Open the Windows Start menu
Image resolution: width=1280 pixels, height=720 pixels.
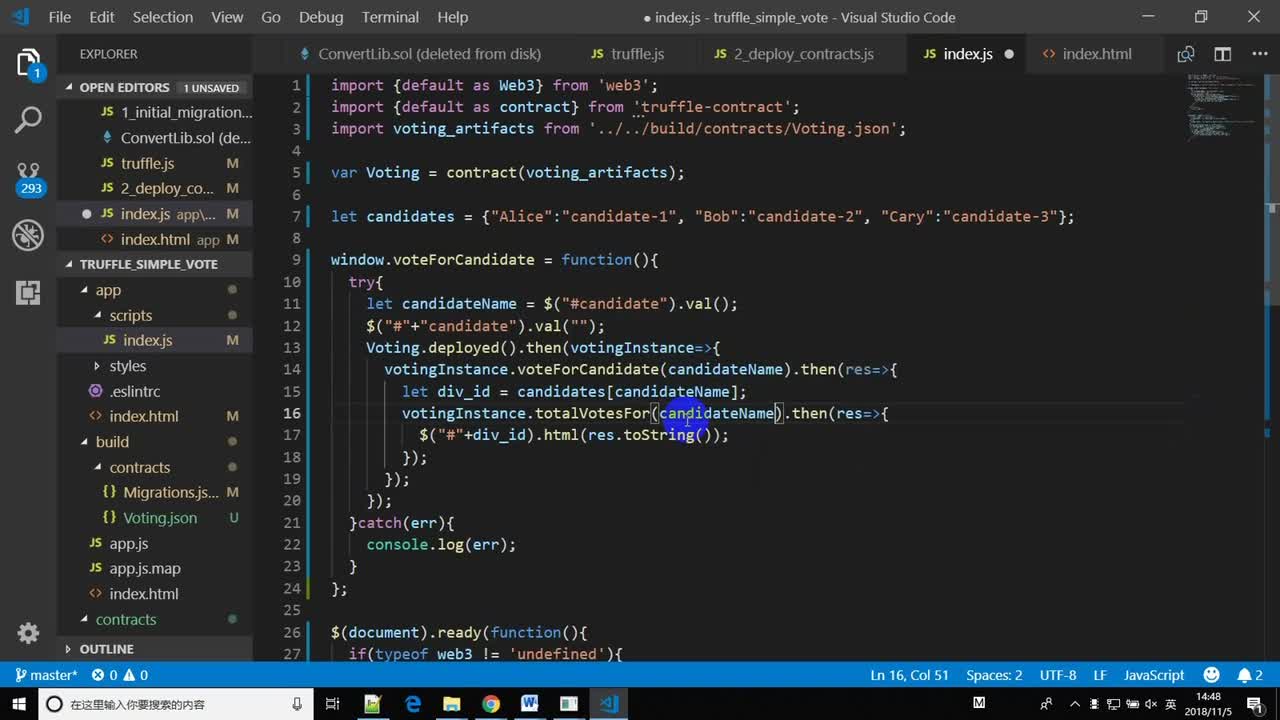point(18,704)
